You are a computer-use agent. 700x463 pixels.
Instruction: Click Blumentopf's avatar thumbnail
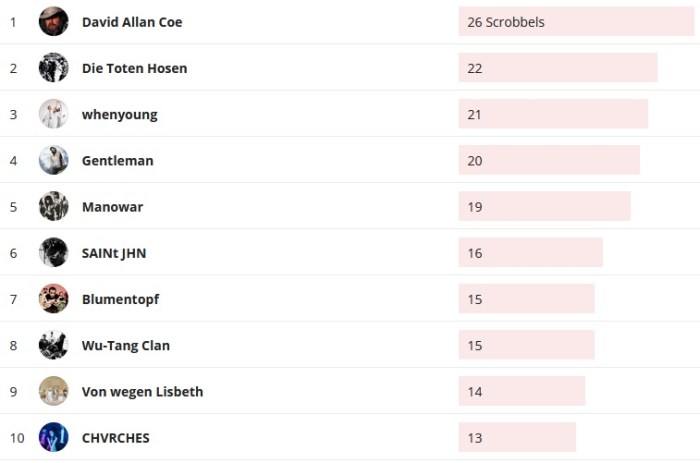(x=54, y=299)
